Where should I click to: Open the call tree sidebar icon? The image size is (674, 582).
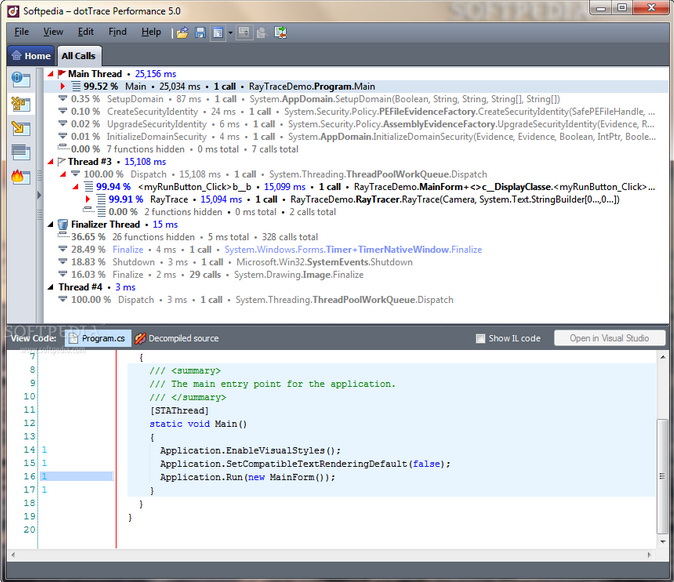coord(20,104)
